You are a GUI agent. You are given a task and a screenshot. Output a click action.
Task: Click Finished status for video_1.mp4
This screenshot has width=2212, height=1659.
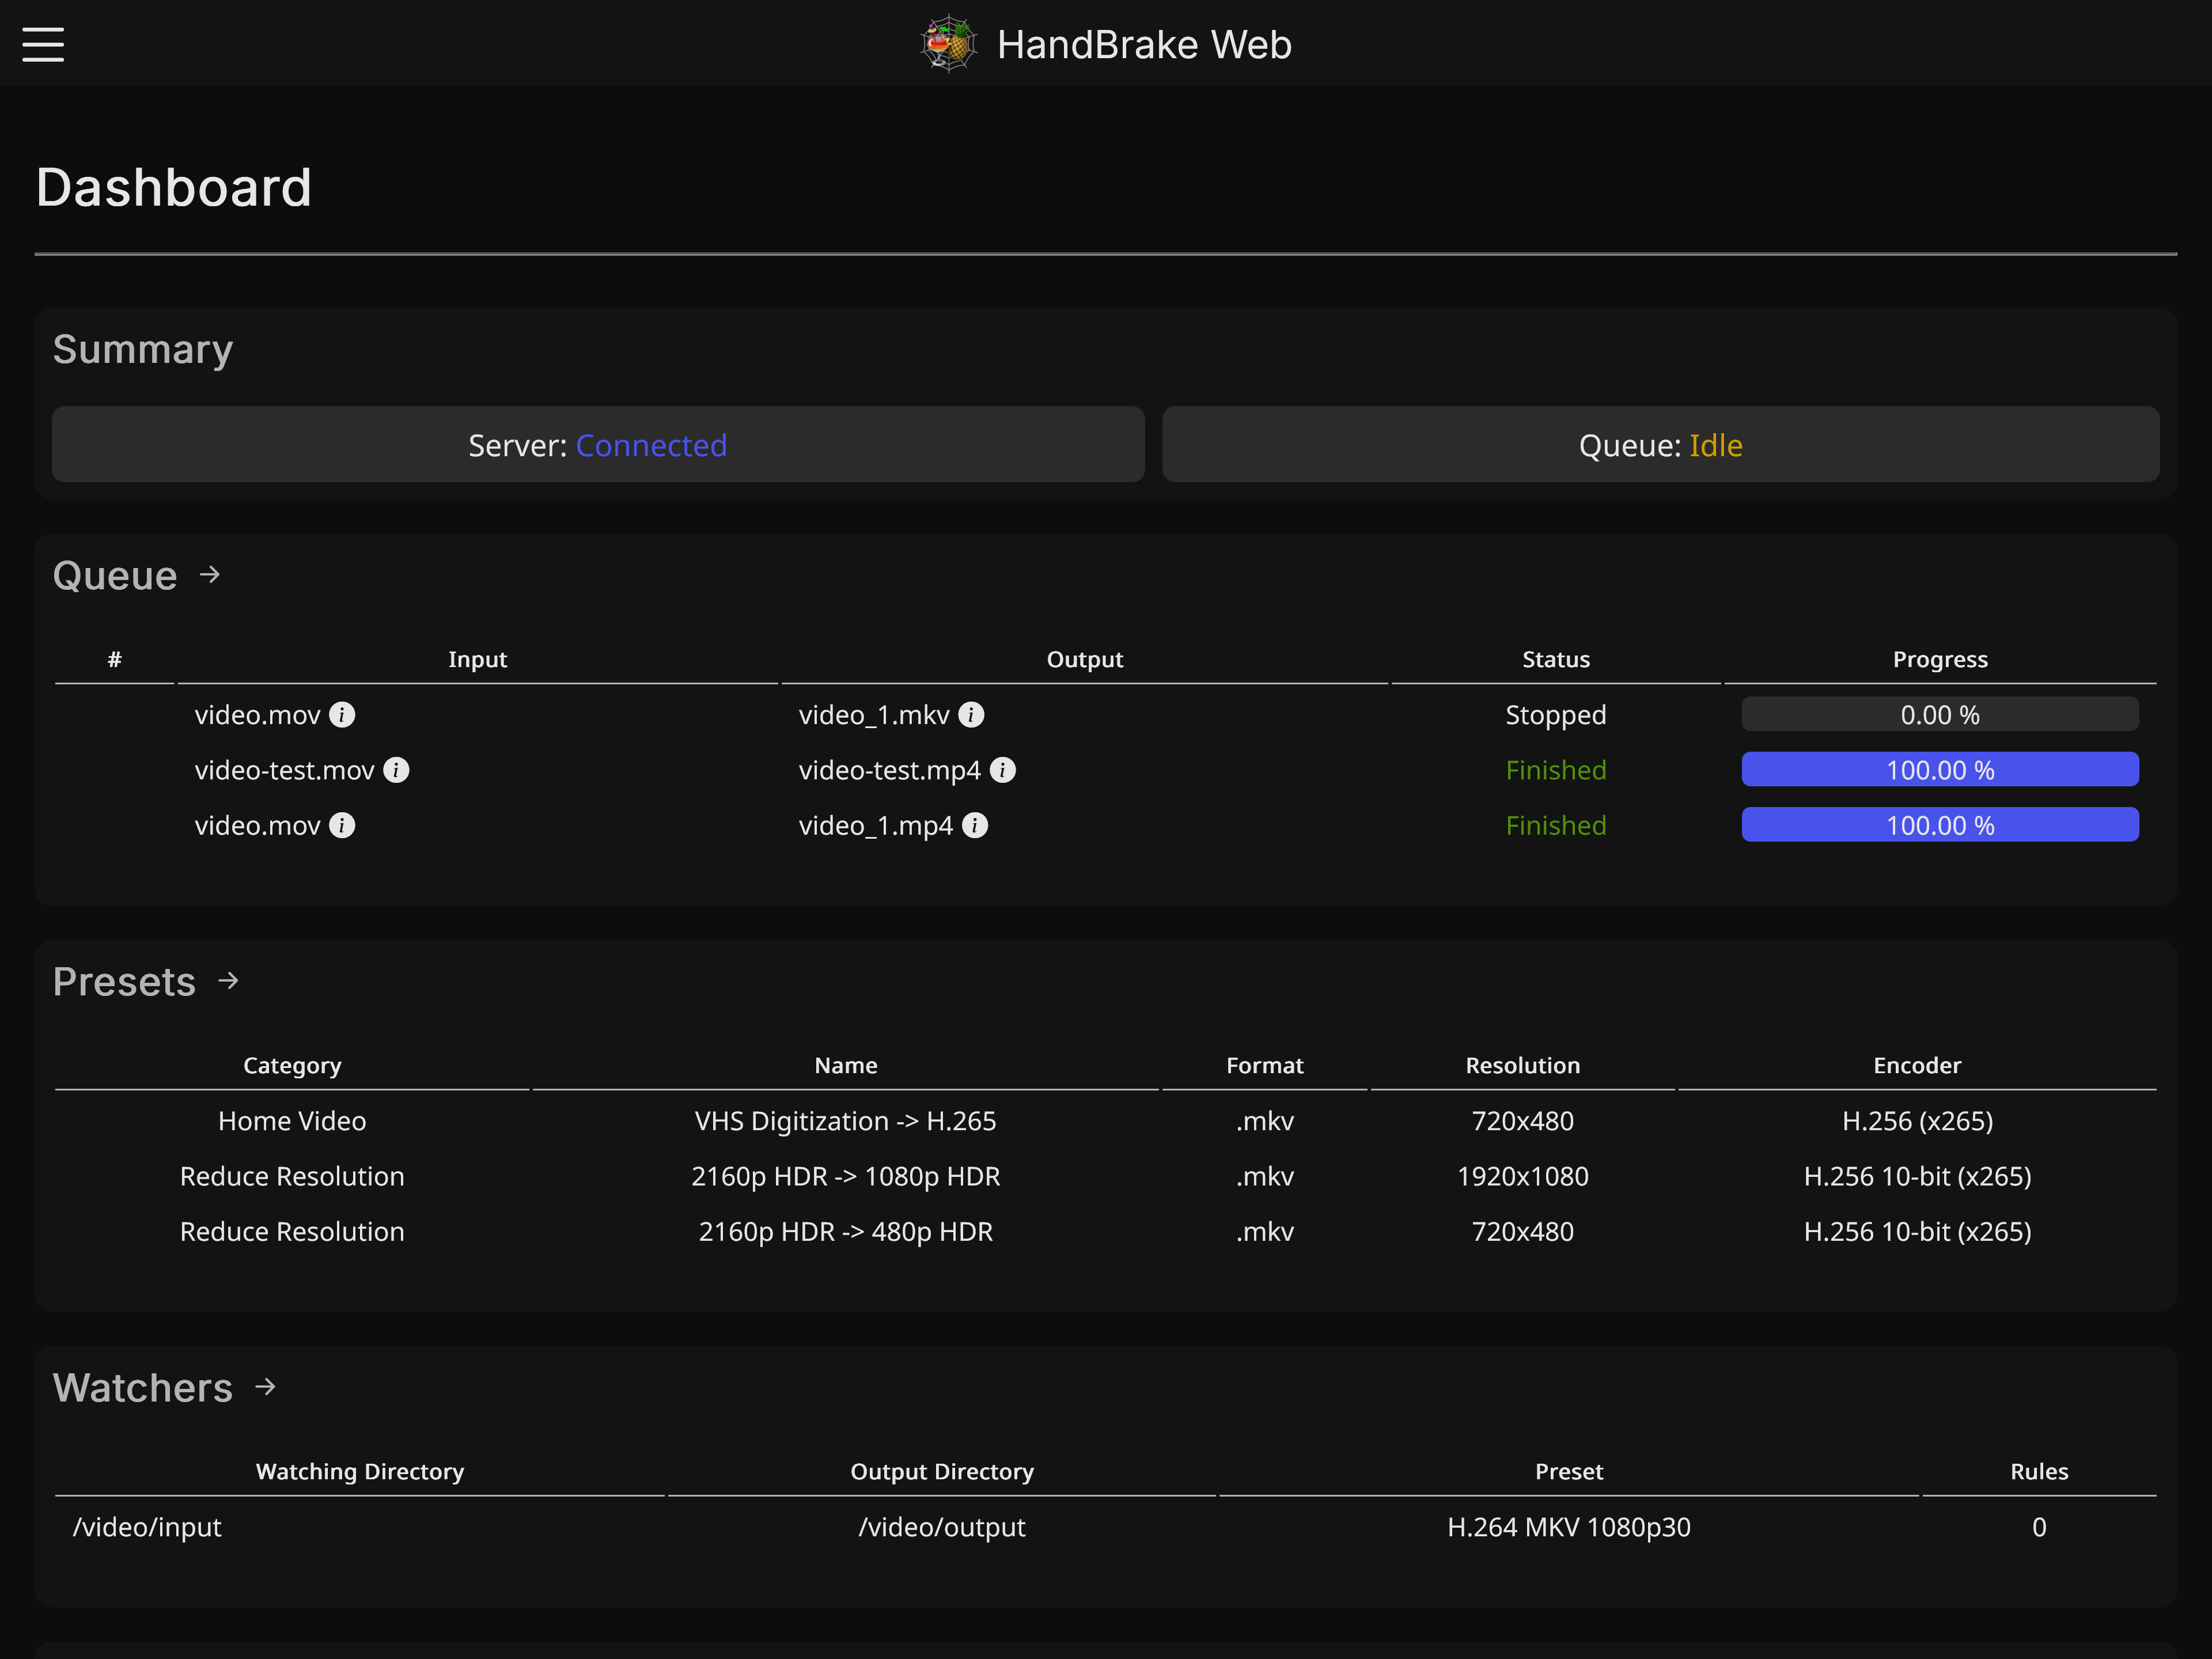coord(1556,825)
